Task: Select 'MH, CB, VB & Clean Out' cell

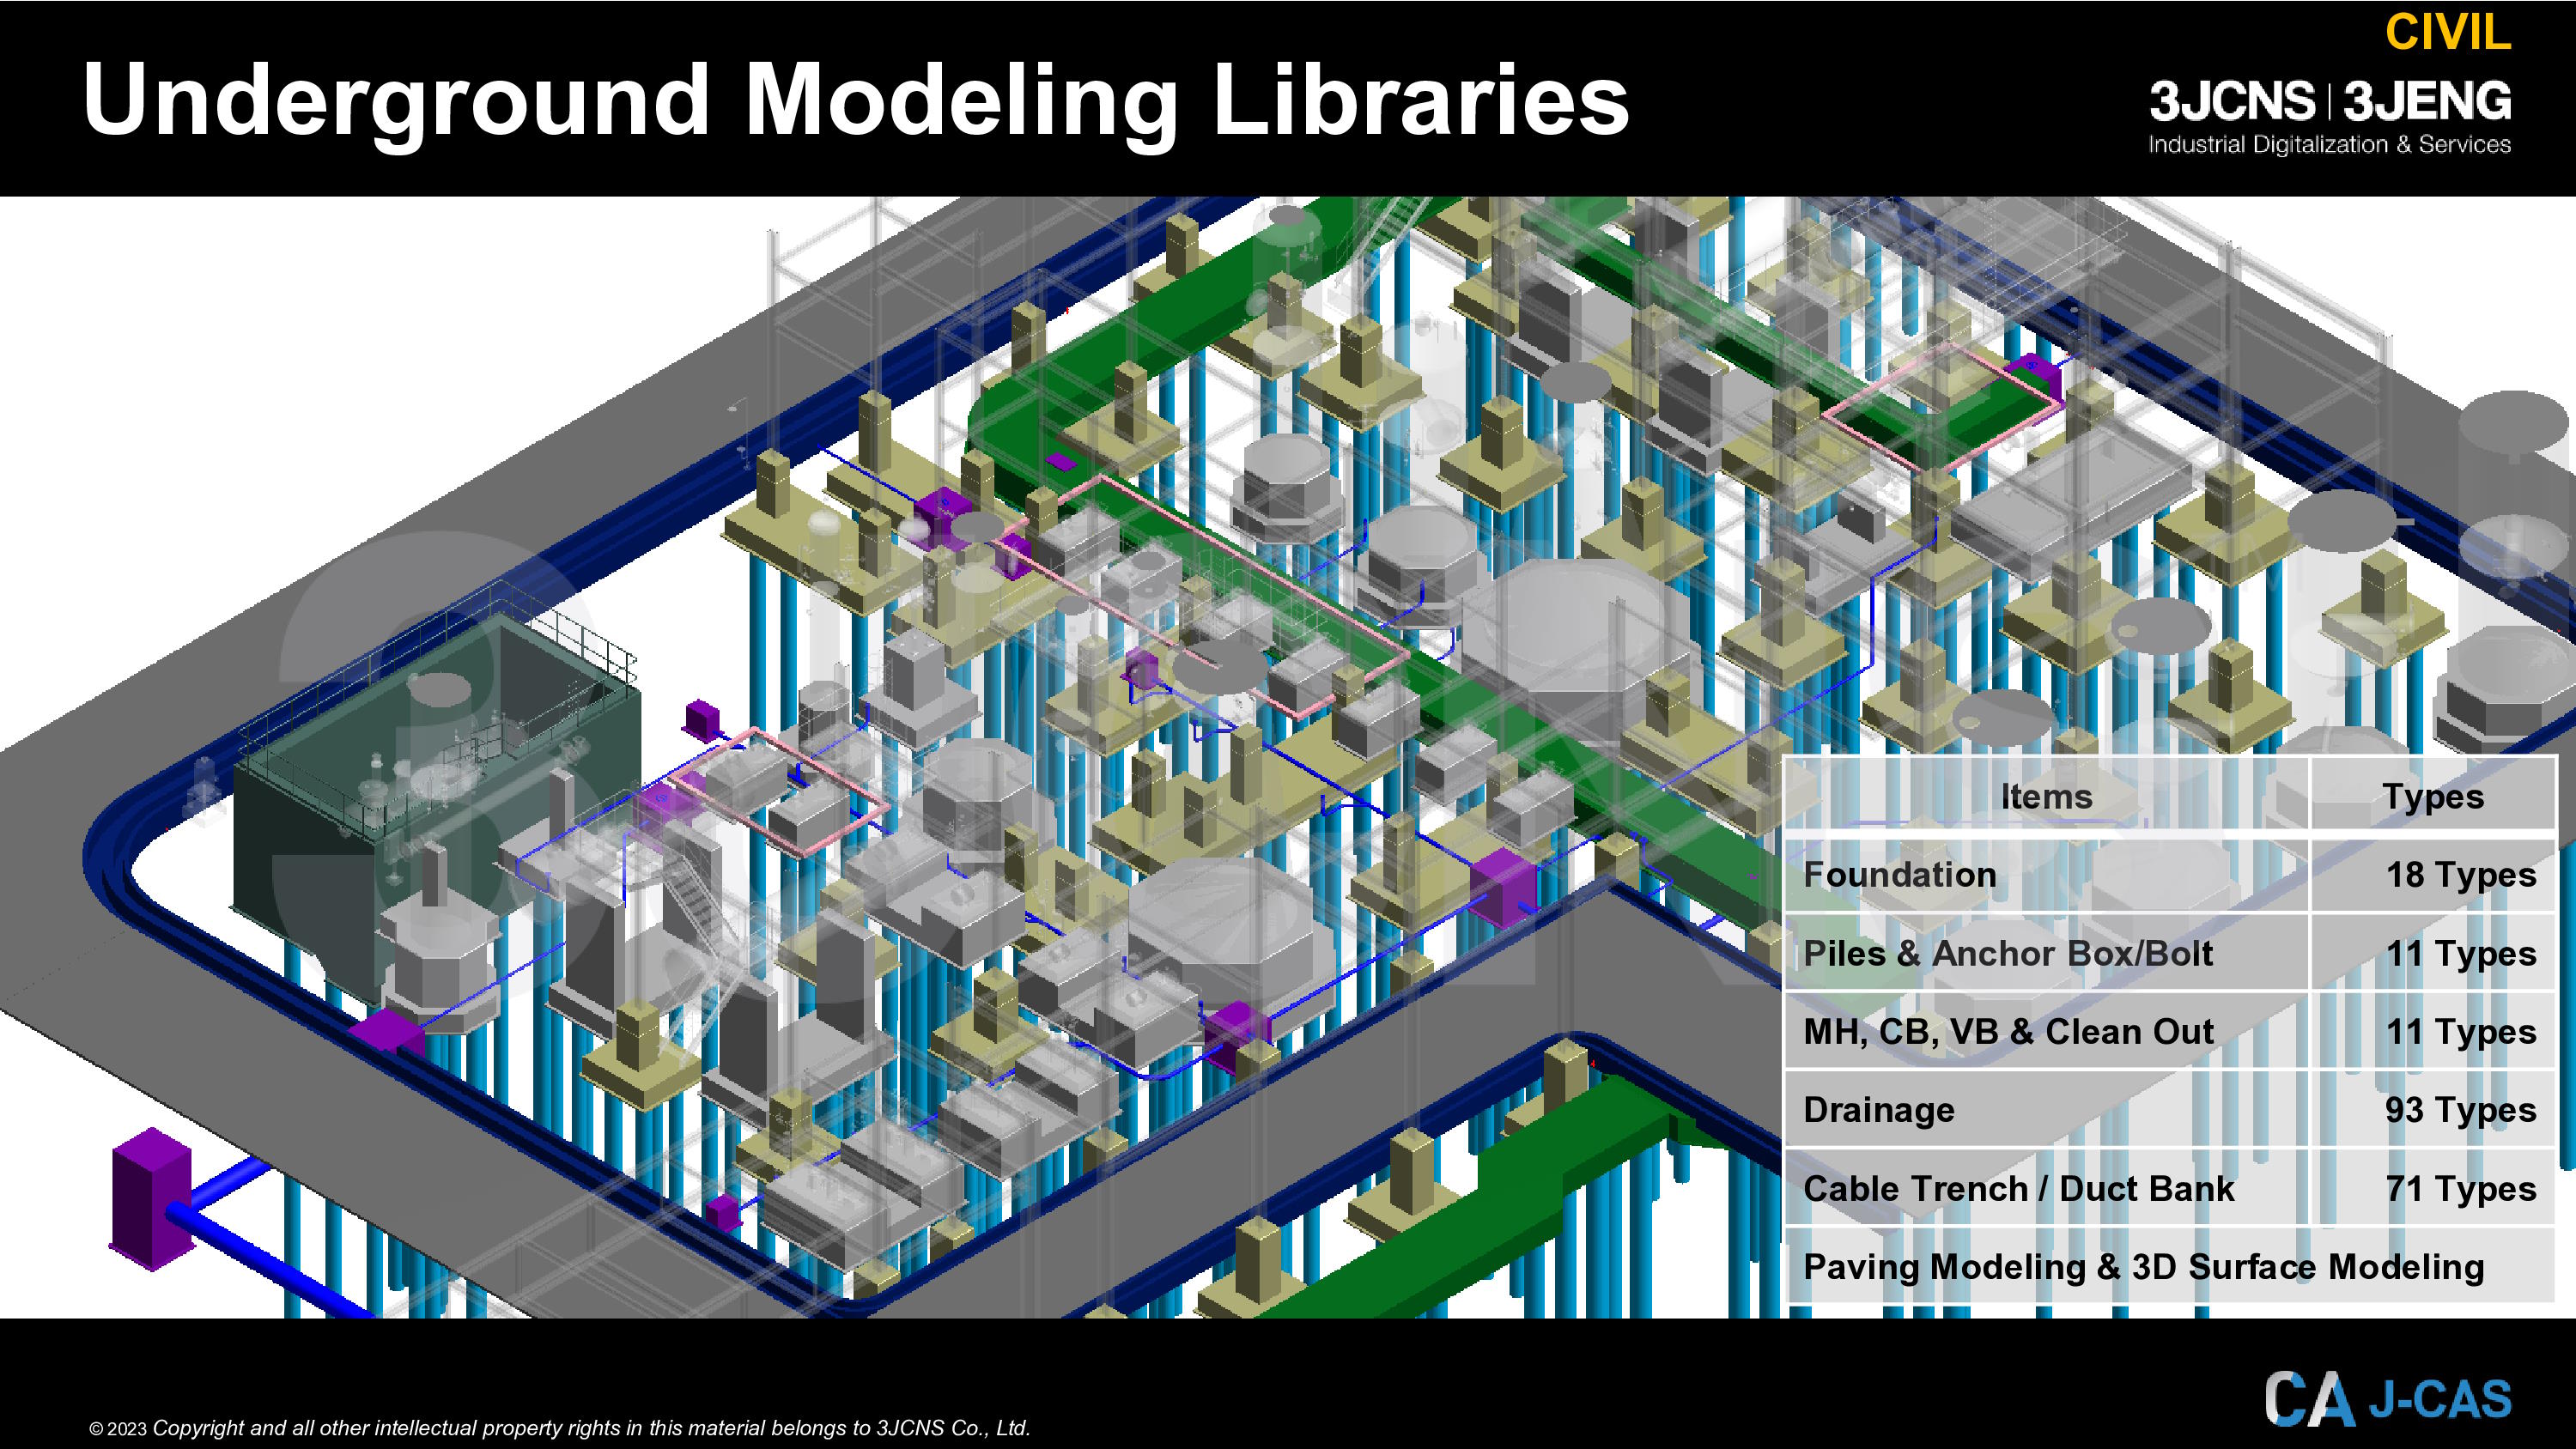Action: tap(2046, 1031)
